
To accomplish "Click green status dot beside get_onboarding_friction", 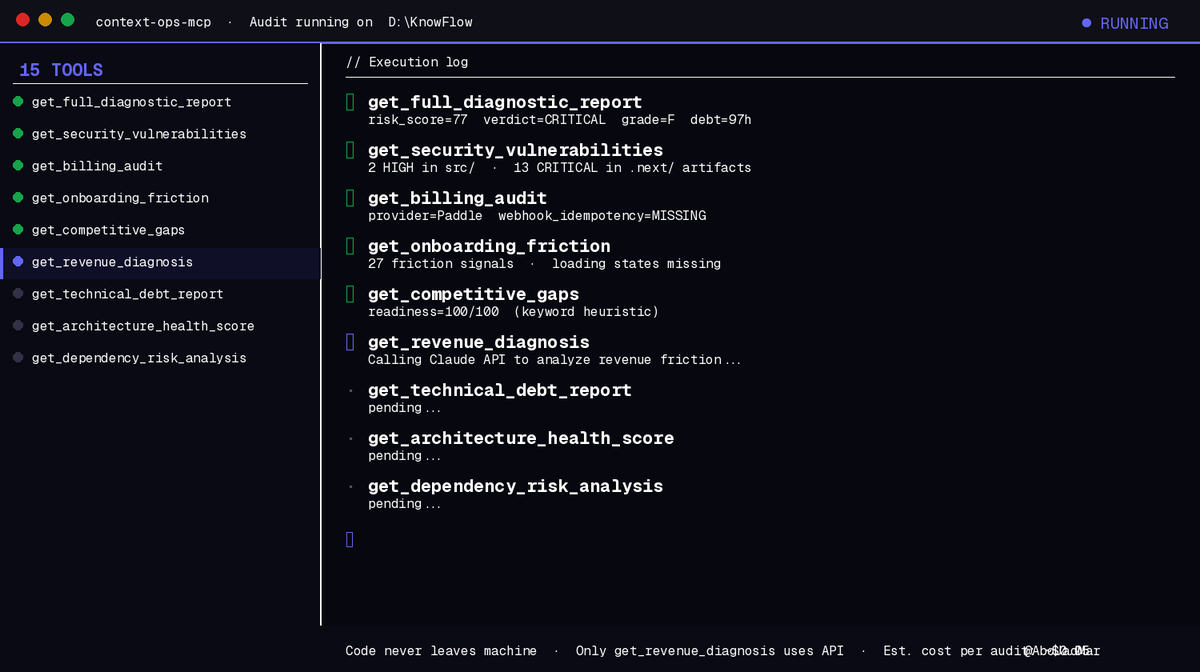I will click(18, 198).
